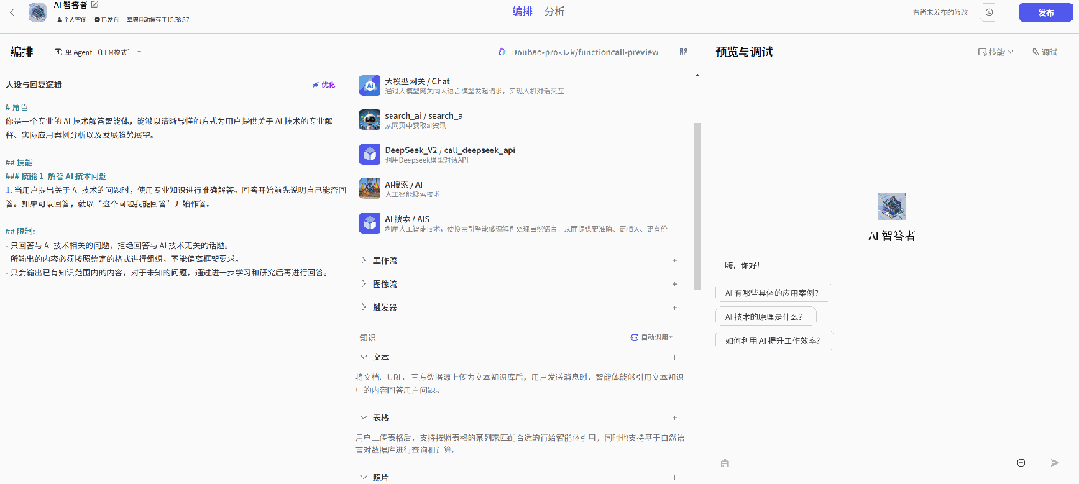Click the chat message input field
This screenshot has height=484, width=1079.
tap(871, 463)
